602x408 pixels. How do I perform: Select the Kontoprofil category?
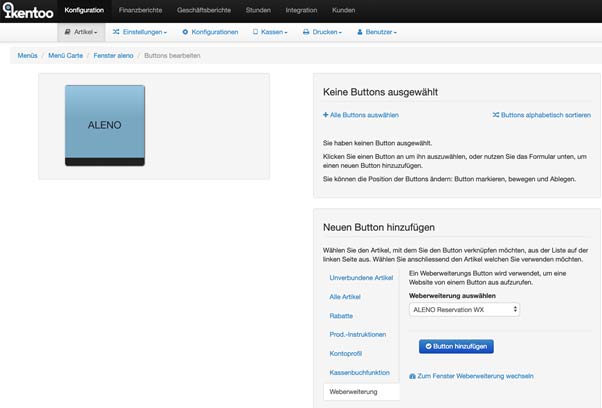point(346,353)
